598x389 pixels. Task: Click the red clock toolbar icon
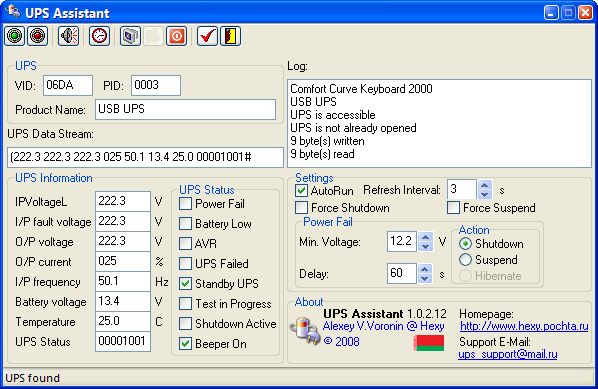click(x=100, y=36)
